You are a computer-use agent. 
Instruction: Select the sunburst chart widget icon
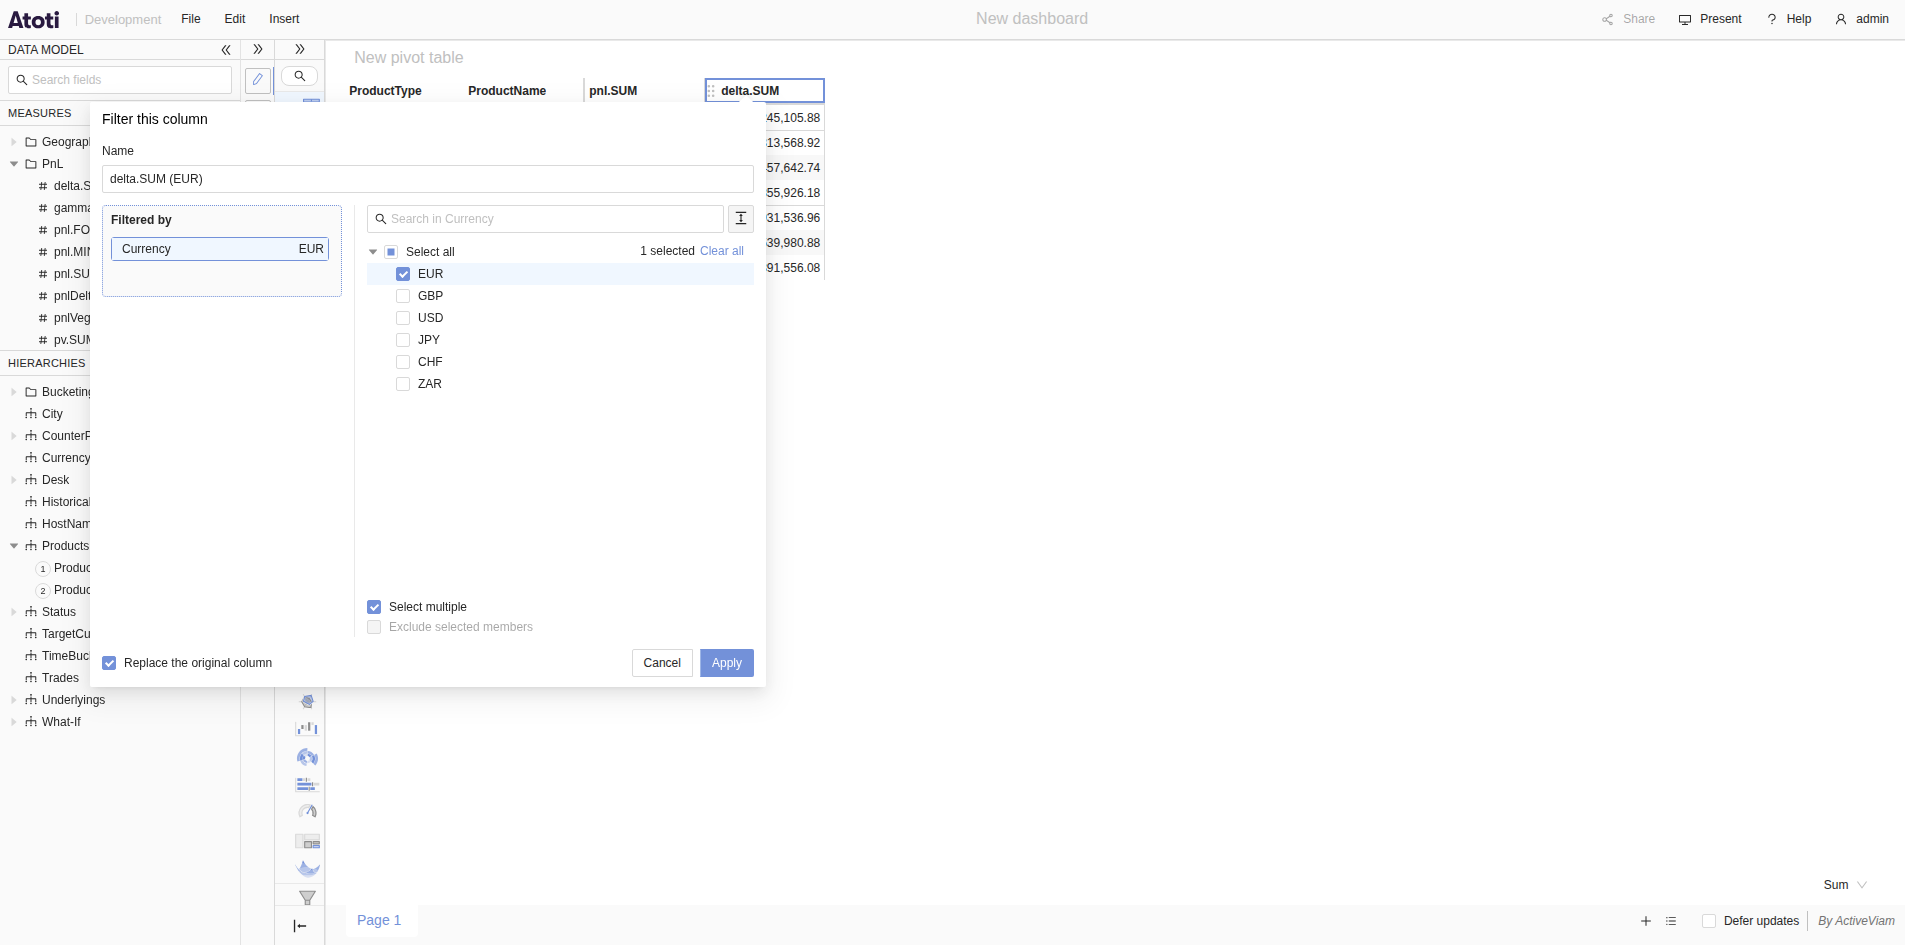pos(307,757)
